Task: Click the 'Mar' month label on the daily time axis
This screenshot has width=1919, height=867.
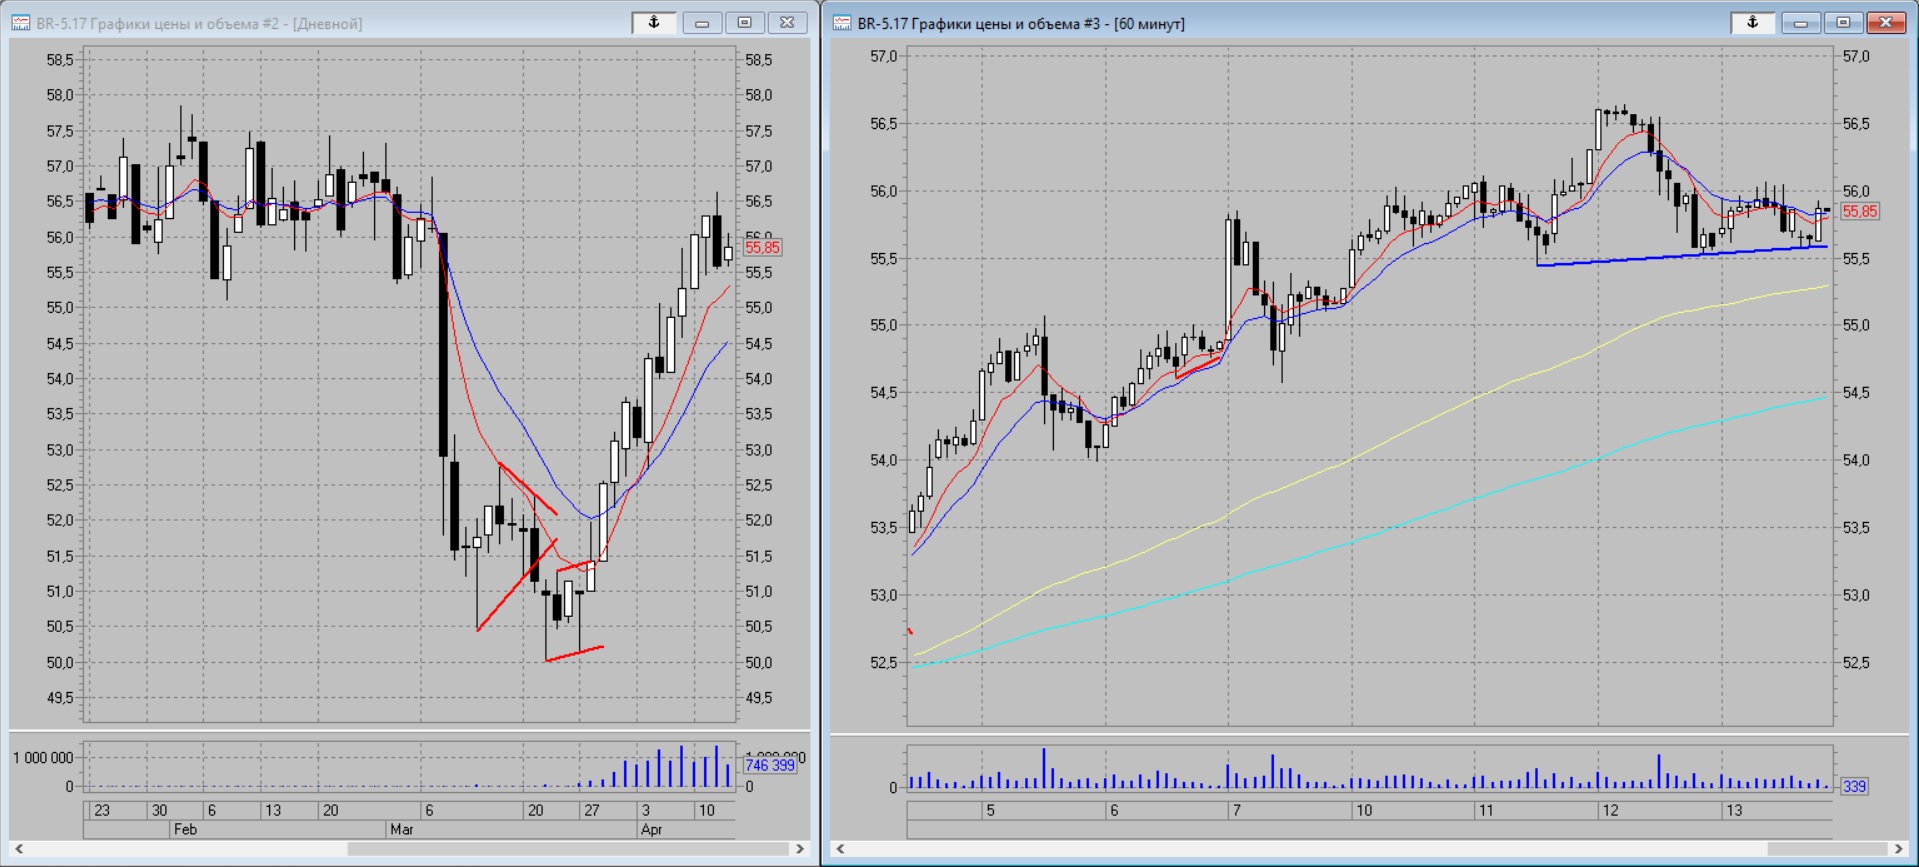Action: pos(401,829)
